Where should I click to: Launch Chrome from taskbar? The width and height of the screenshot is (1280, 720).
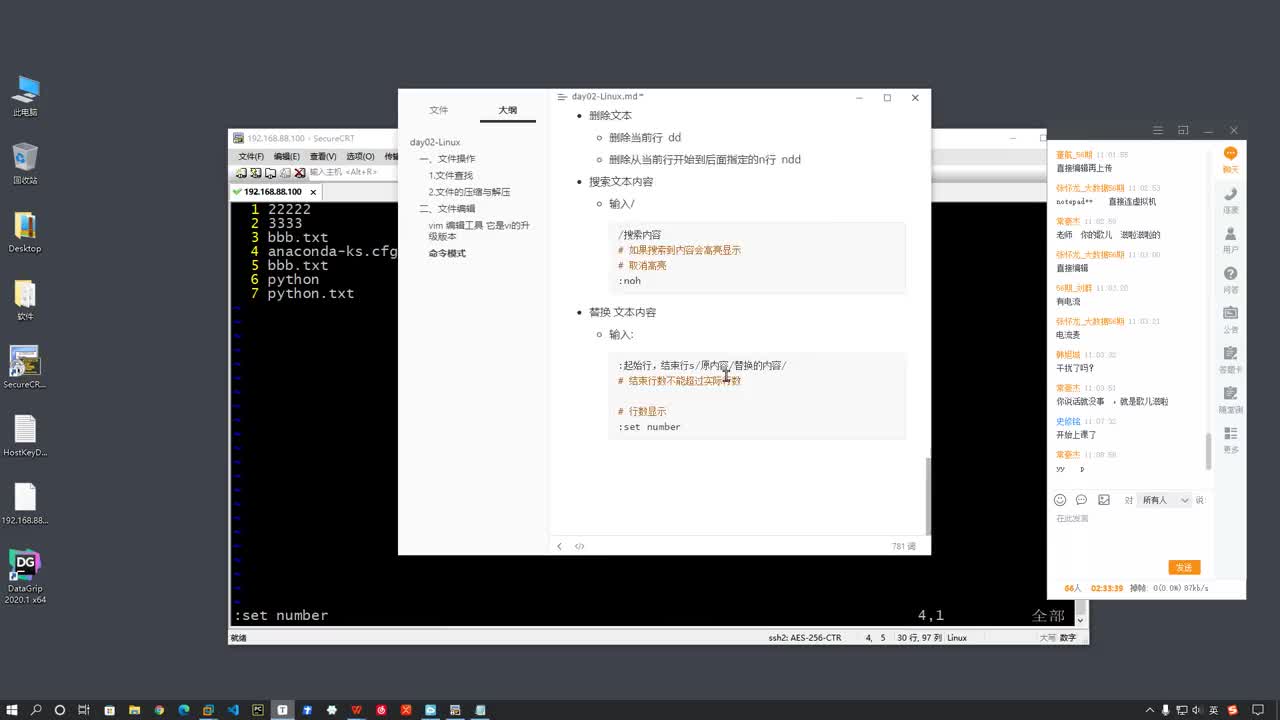point(159,710)
